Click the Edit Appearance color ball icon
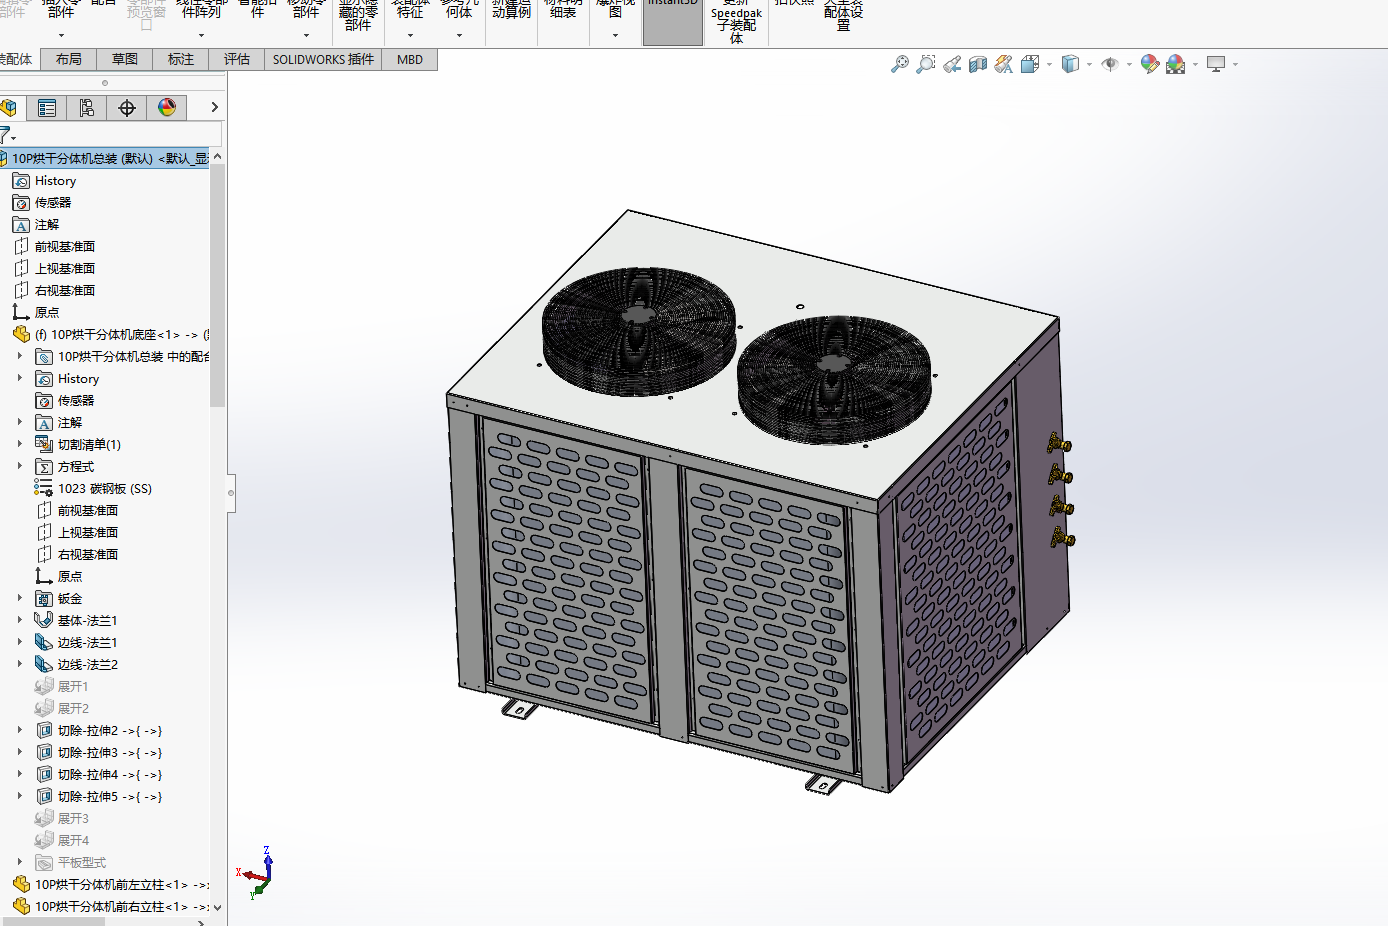The width and height of the screenshot is (1388, 926). pos(1150,64)
